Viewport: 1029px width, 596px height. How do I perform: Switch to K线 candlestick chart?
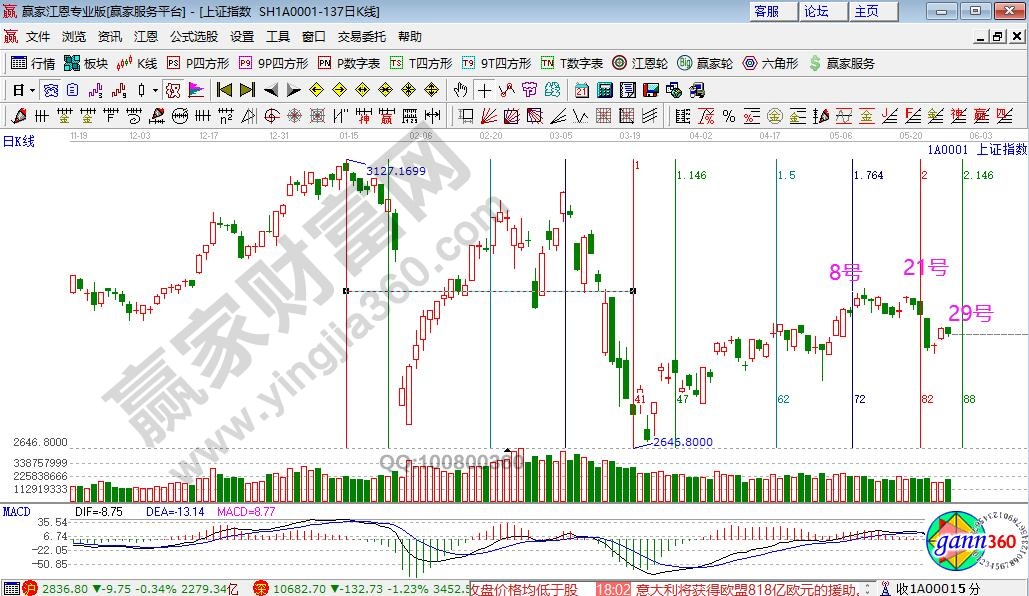[x=136, y=63]
